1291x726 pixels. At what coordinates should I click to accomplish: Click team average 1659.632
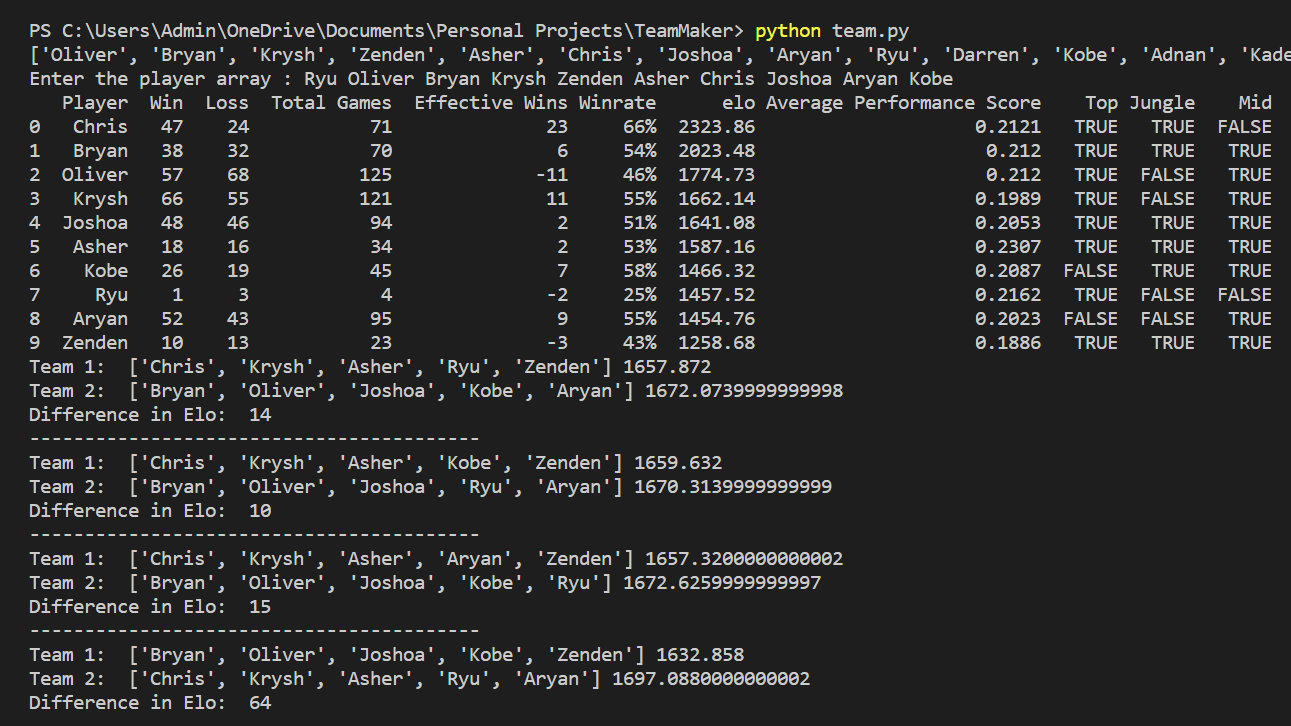tap(678, 463)
